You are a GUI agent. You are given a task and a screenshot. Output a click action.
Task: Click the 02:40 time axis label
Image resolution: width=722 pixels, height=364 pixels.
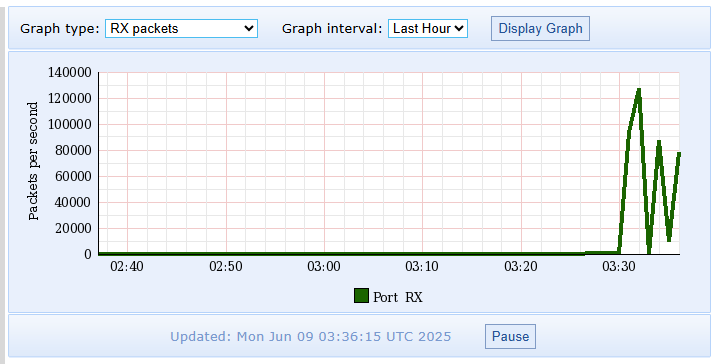[x=127, y=266]
